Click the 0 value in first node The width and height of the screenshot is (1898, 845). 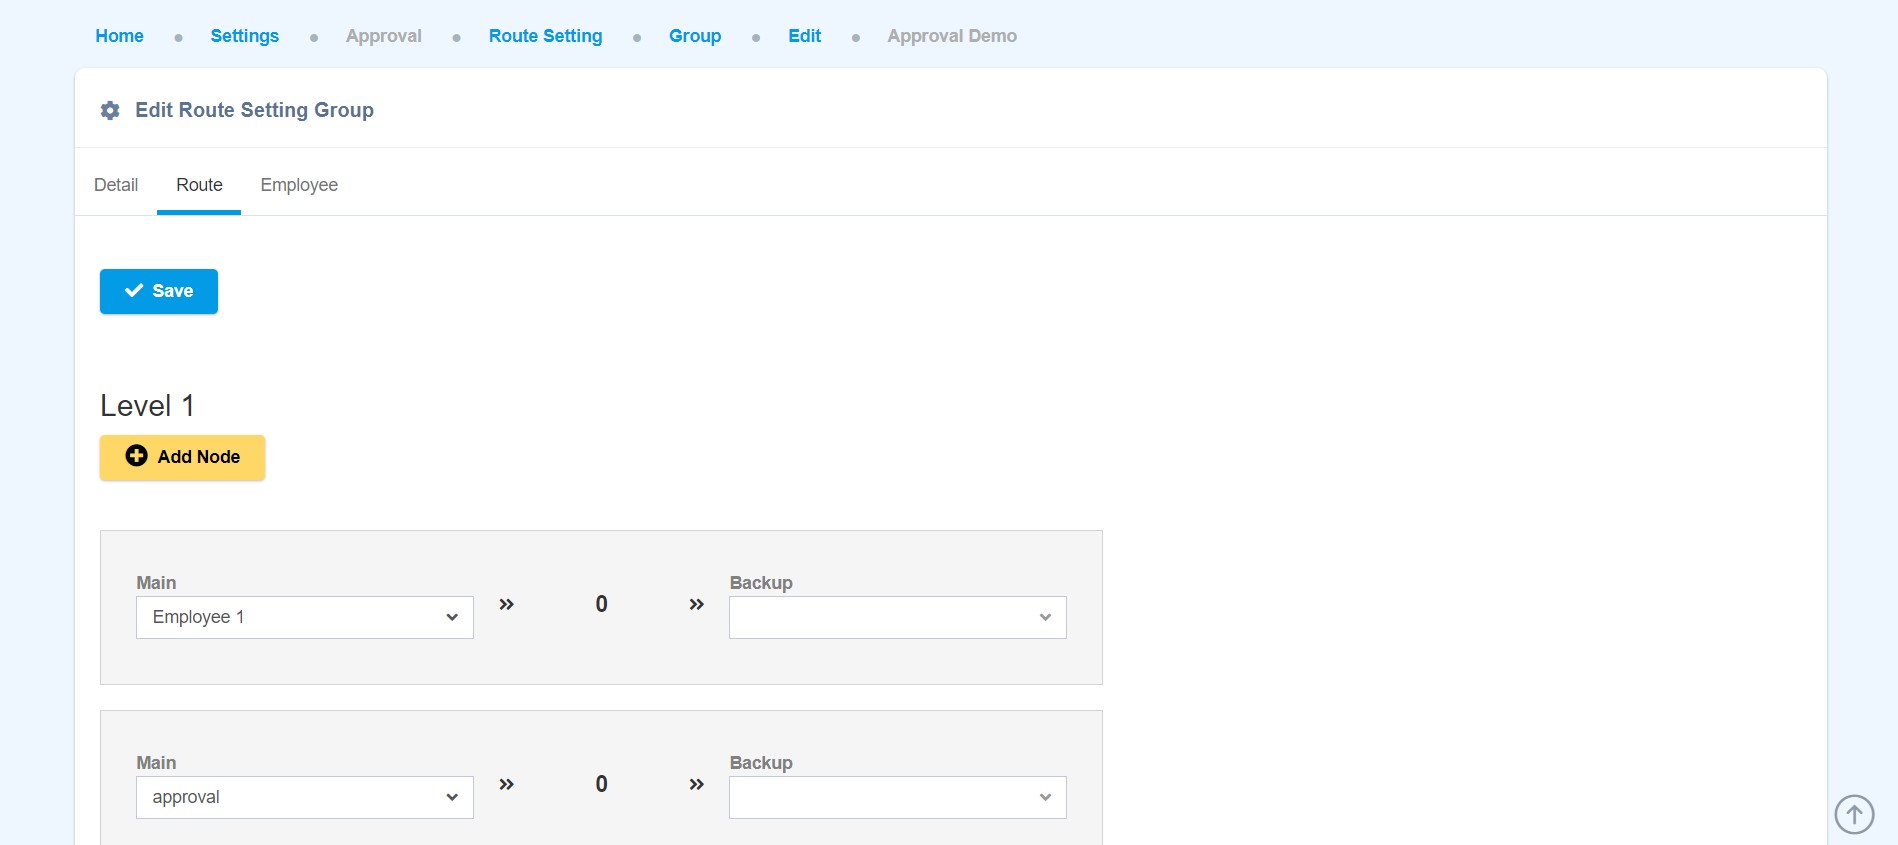(x=601, y=604)
